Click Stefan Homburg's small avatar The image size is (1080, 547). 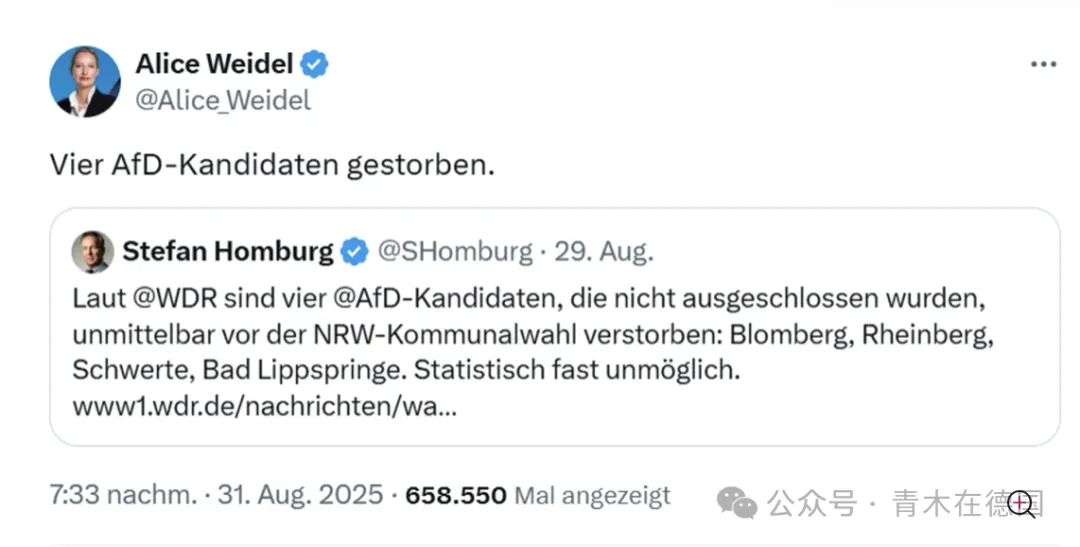92,252
